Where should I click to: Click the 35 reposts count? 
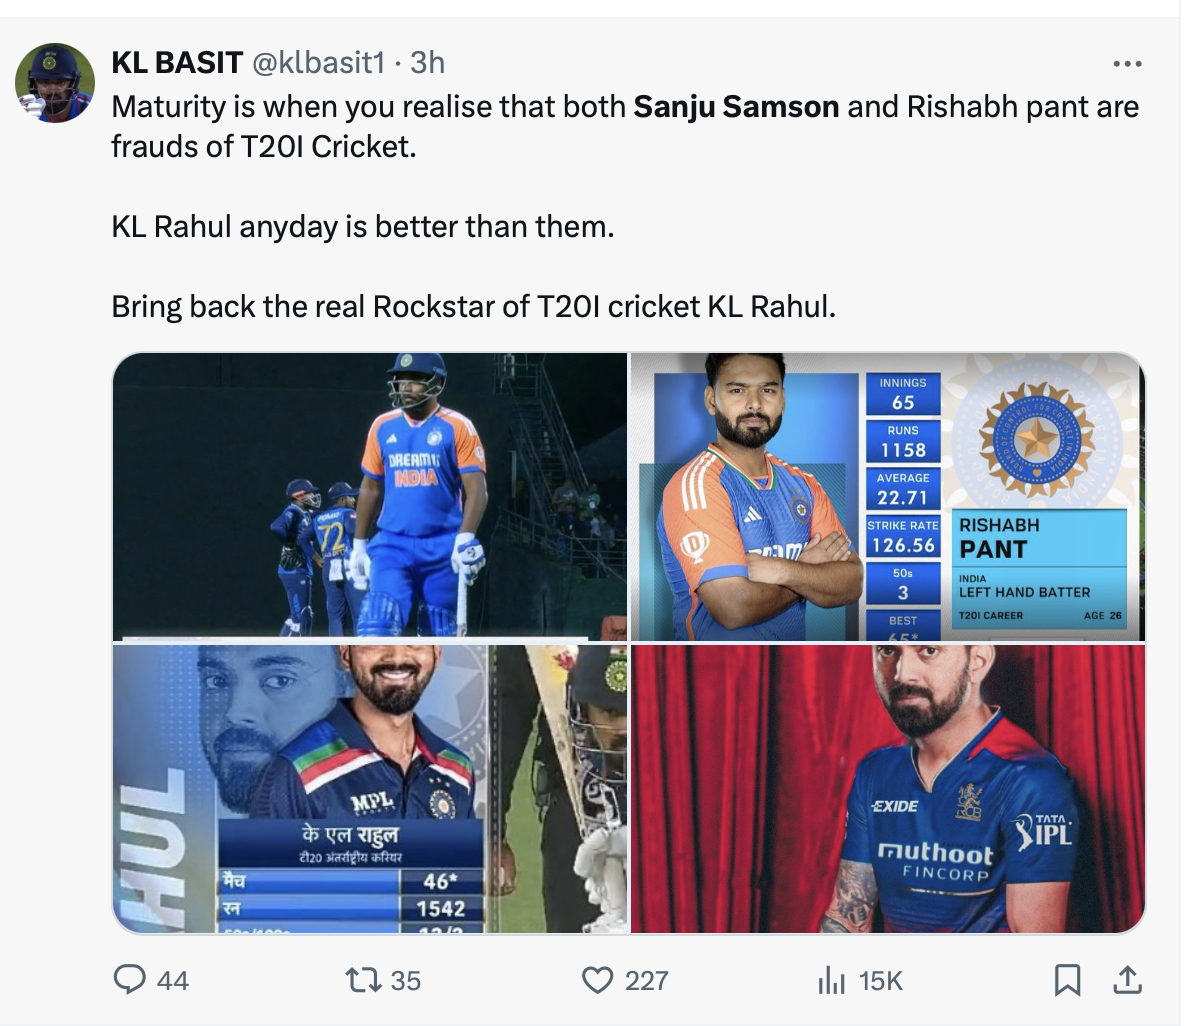pyautogui.click(x=405, y=981)
